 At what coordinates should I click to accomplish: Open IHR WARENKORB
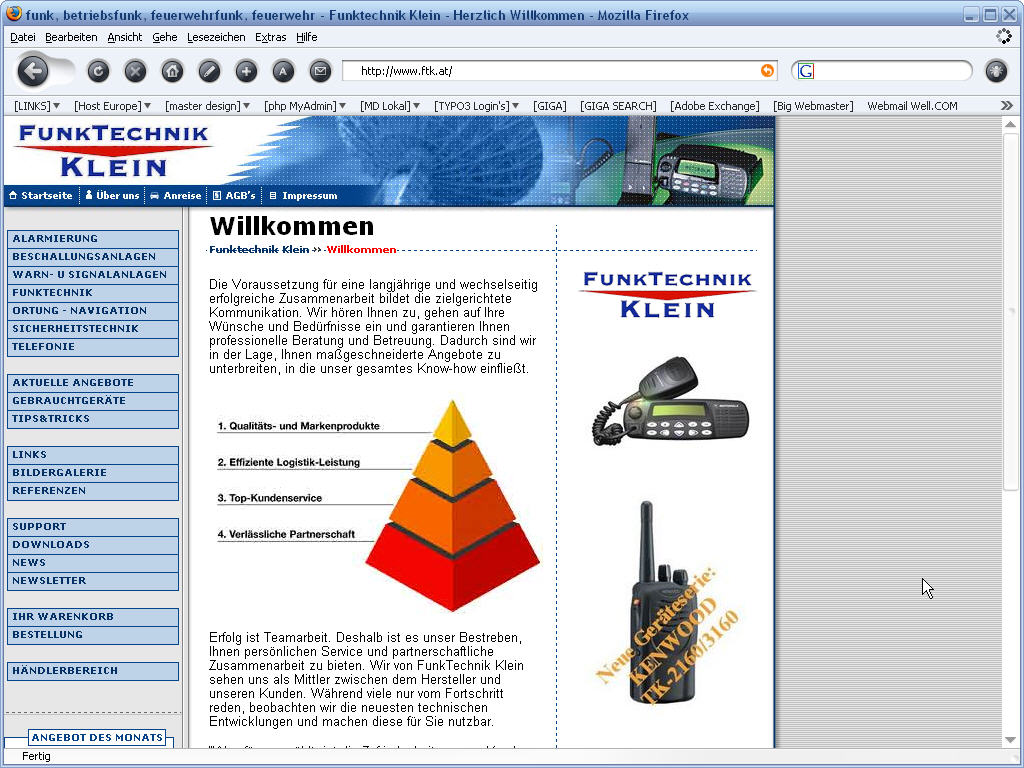[93, 616]
